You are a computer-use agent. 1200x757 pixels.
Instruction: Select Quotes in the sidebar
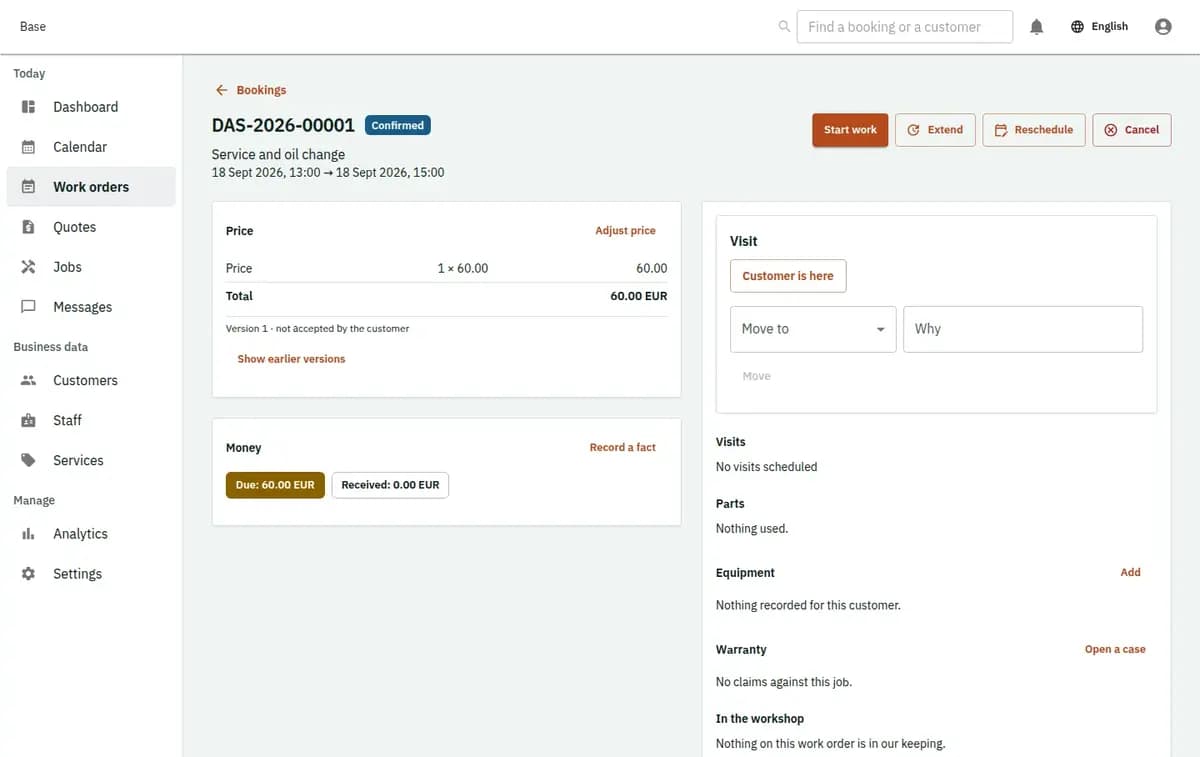[91, 227]
